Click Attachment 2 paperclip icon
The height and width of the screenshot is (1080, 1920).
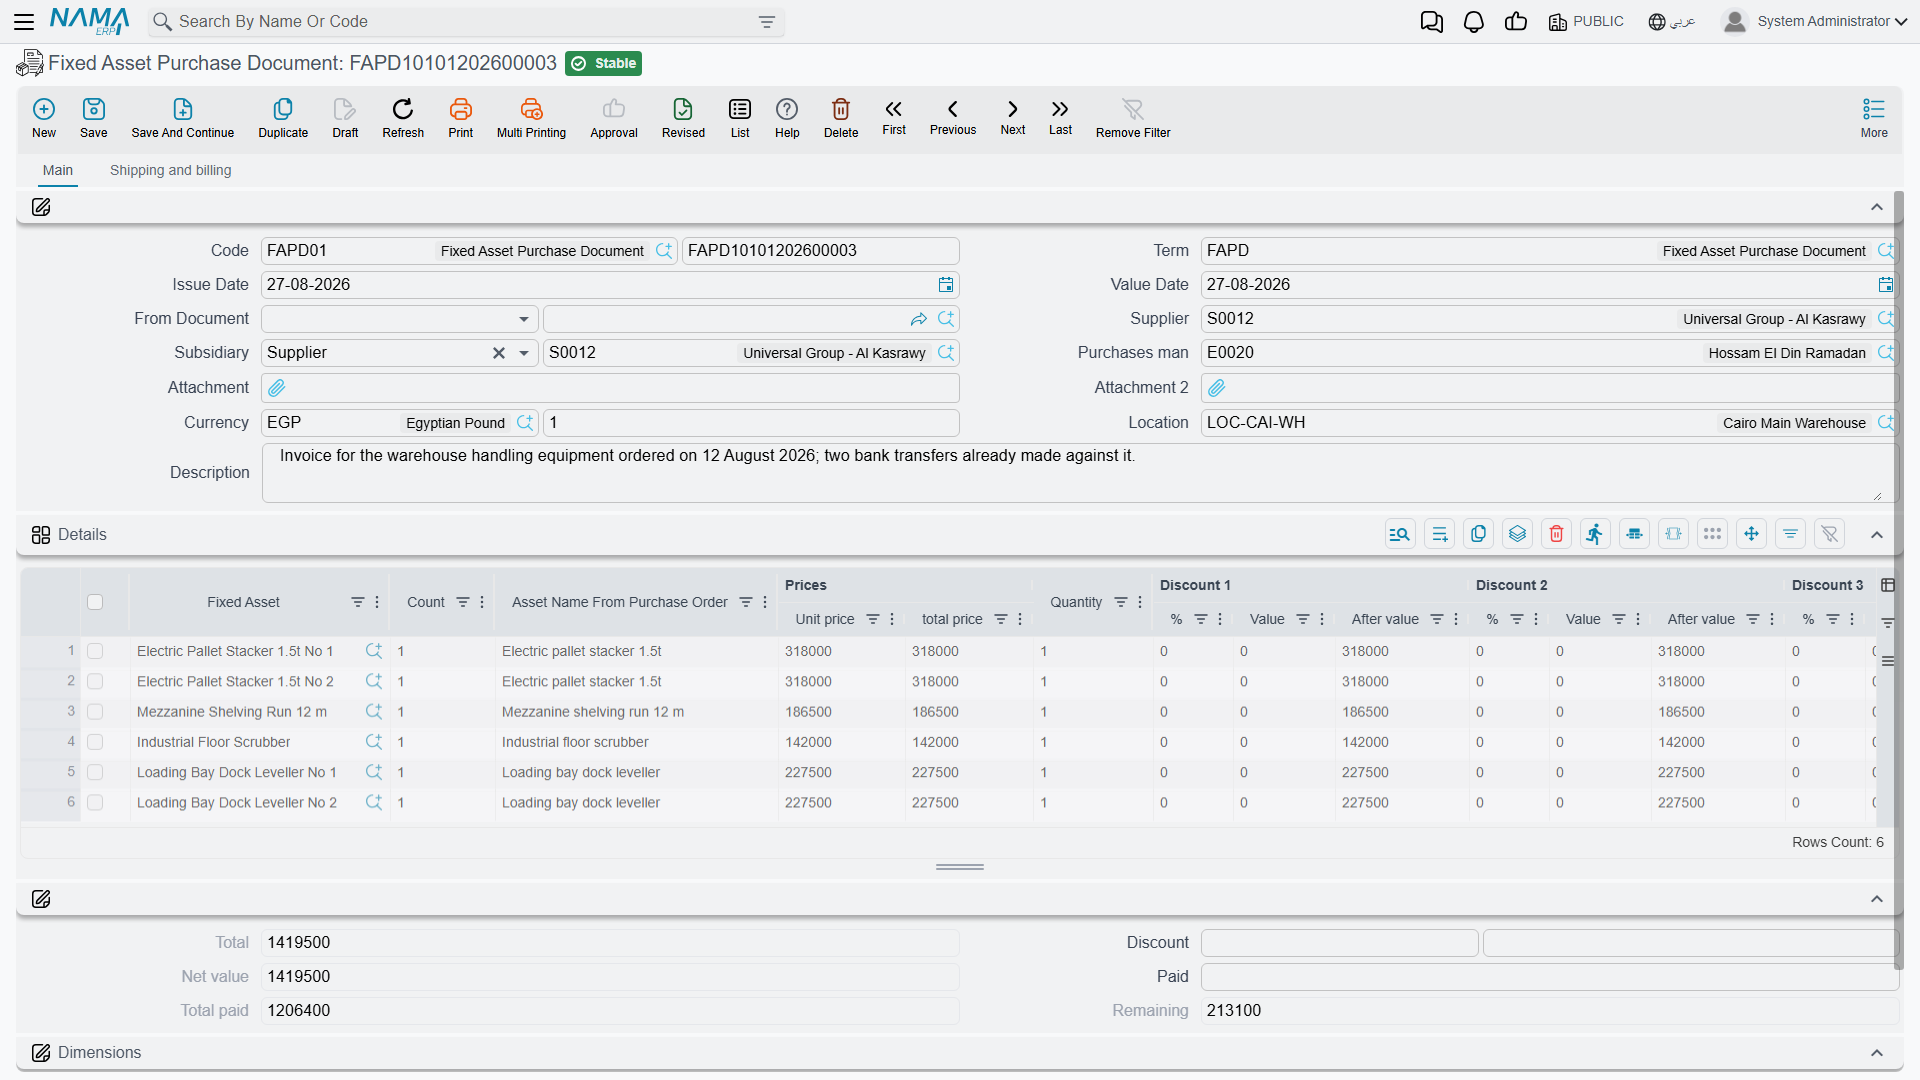(x=1217, y=388)
